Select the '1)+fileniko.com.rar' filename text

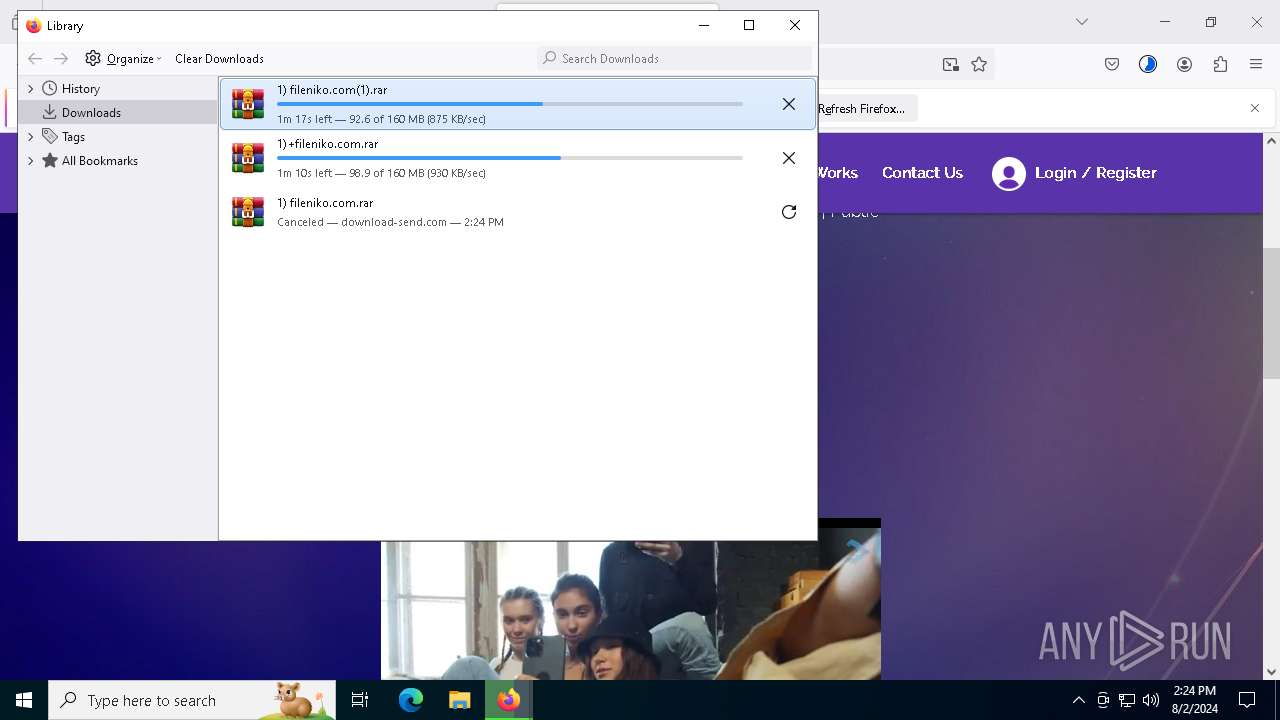coord(327,144)
